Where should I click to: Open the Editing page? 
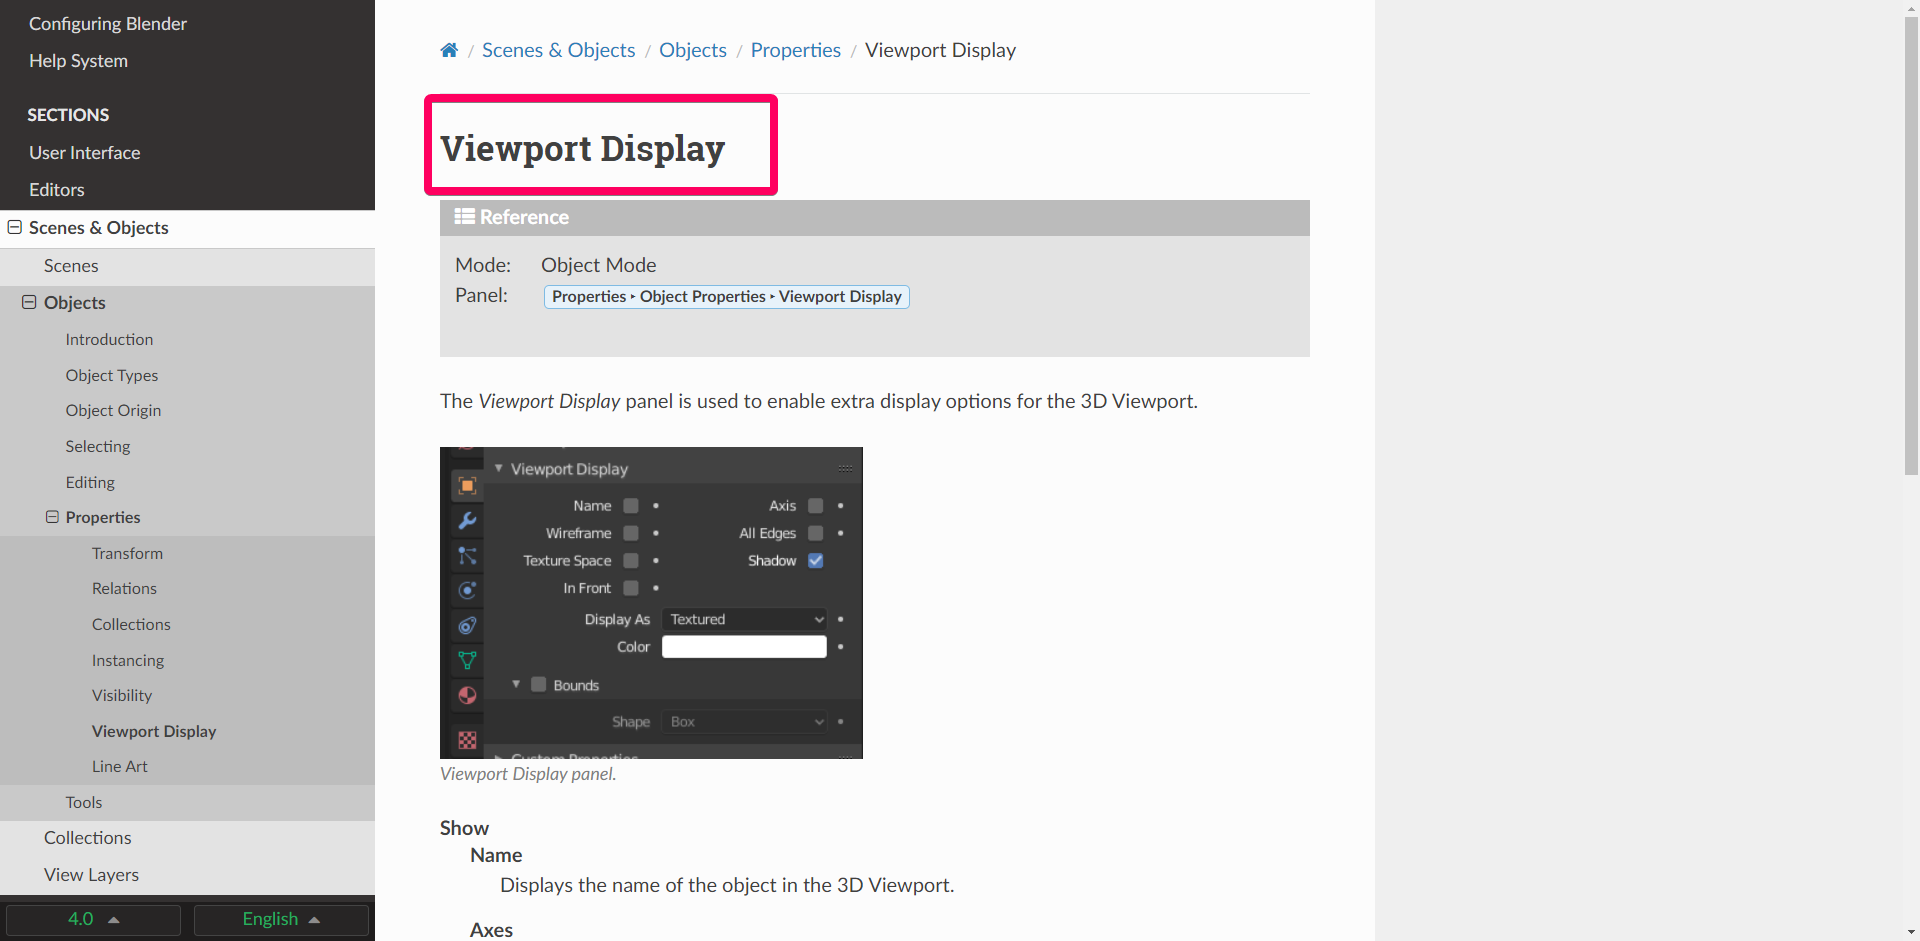point(90,483)
